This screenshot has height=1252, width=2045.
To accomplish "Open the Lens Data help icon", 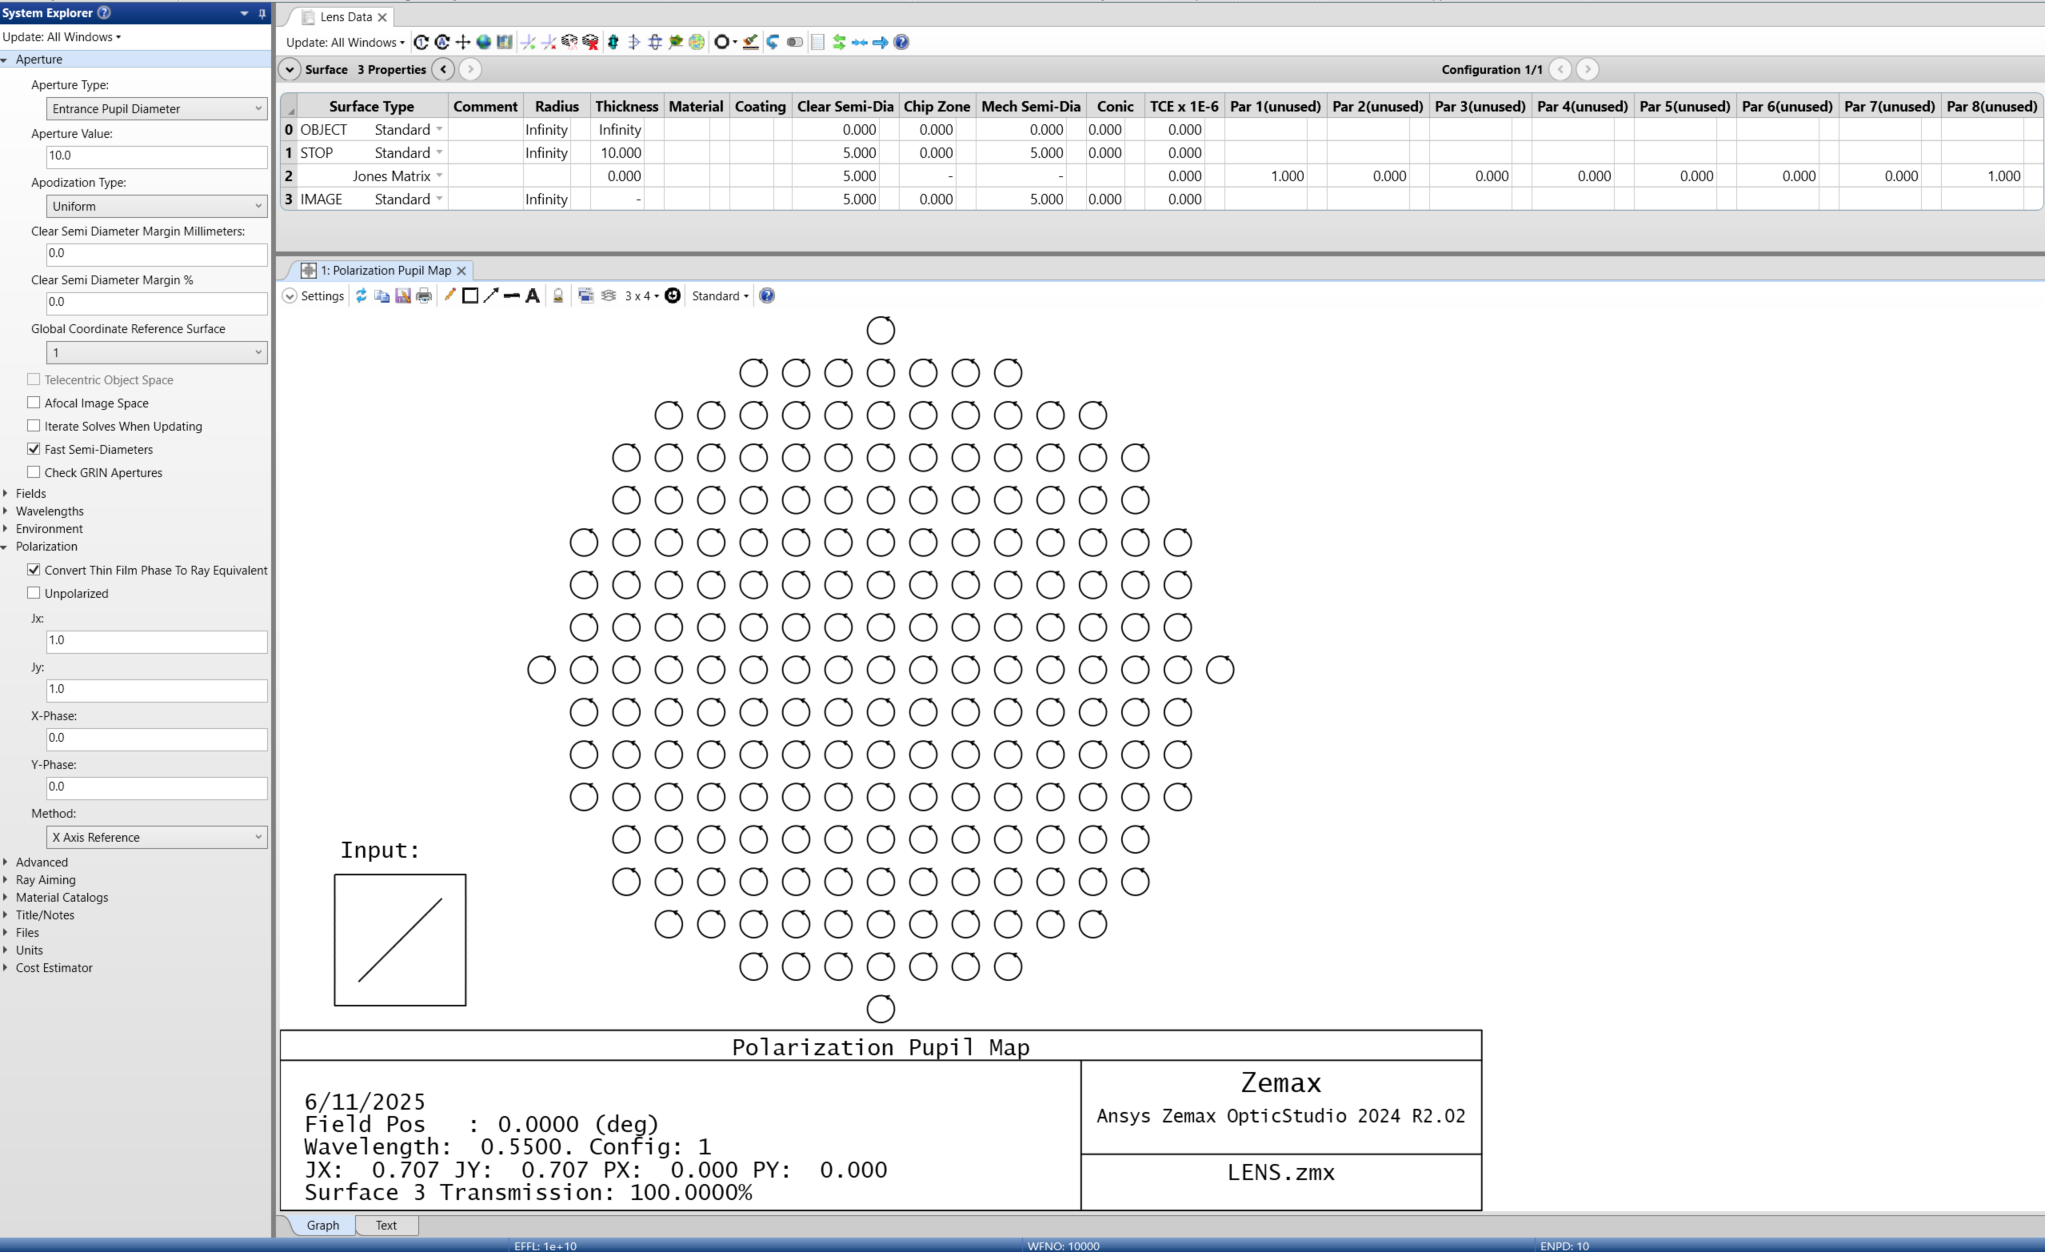I will pyautogui.click(x=901, y=42).
